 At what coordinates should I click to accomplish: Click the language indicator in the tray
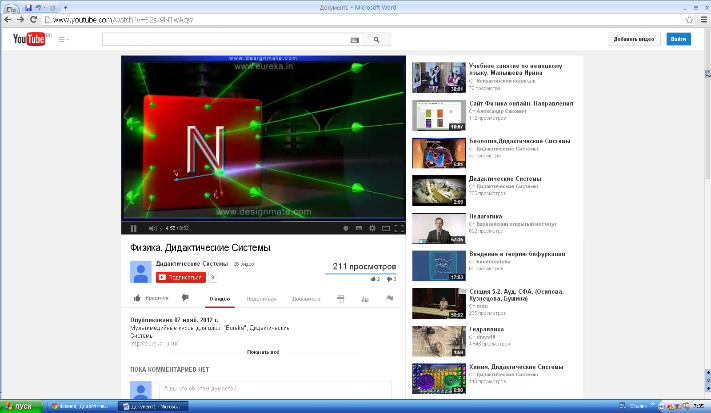pos(623,406)
